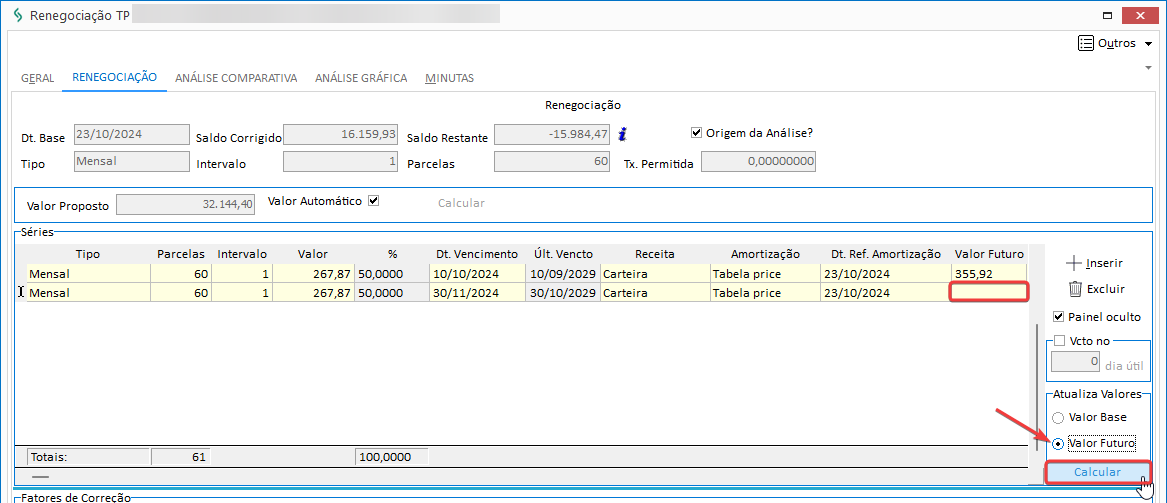Expand the Outros dropdown arrow

click(1148, 44)
